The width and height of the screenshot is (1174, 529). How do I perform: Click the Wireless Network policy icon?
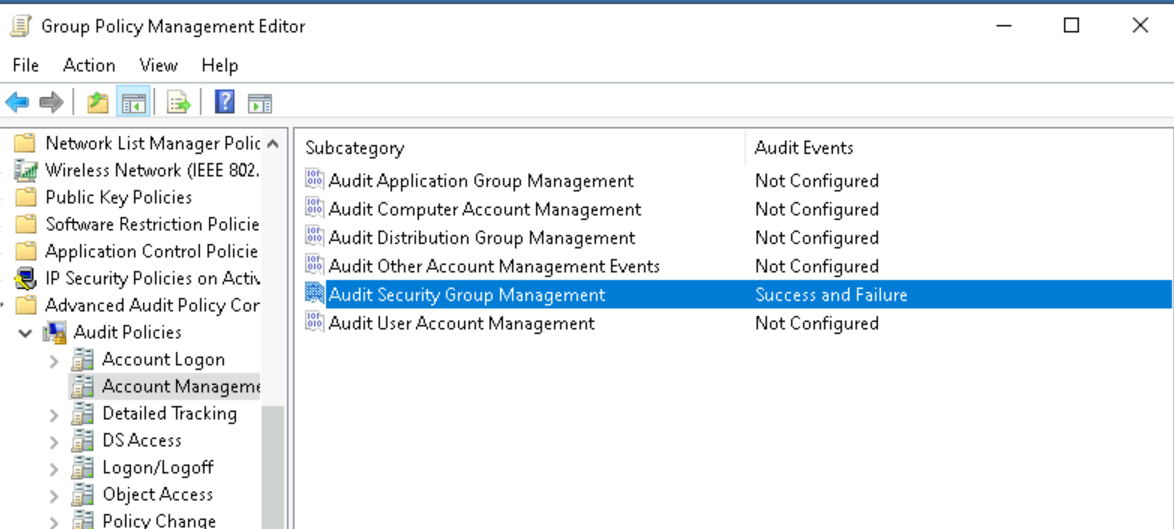26,170
